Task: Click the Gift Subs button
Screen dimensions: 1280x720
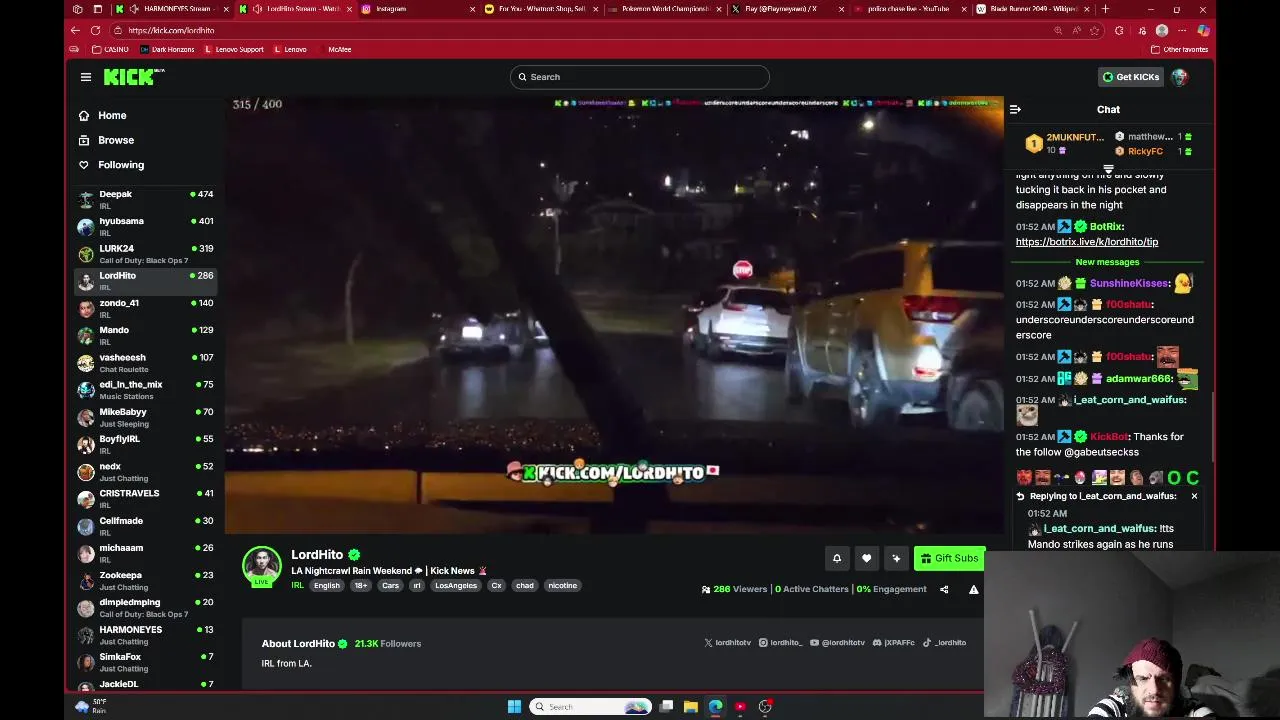Action: click(x=949, y=559)
